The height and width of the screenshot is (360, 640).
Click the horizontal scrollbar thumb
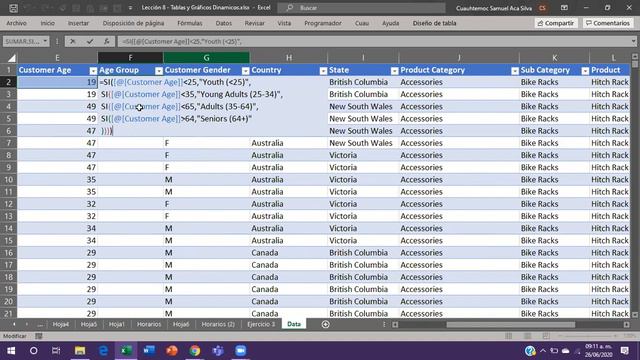tap(510, 324)
